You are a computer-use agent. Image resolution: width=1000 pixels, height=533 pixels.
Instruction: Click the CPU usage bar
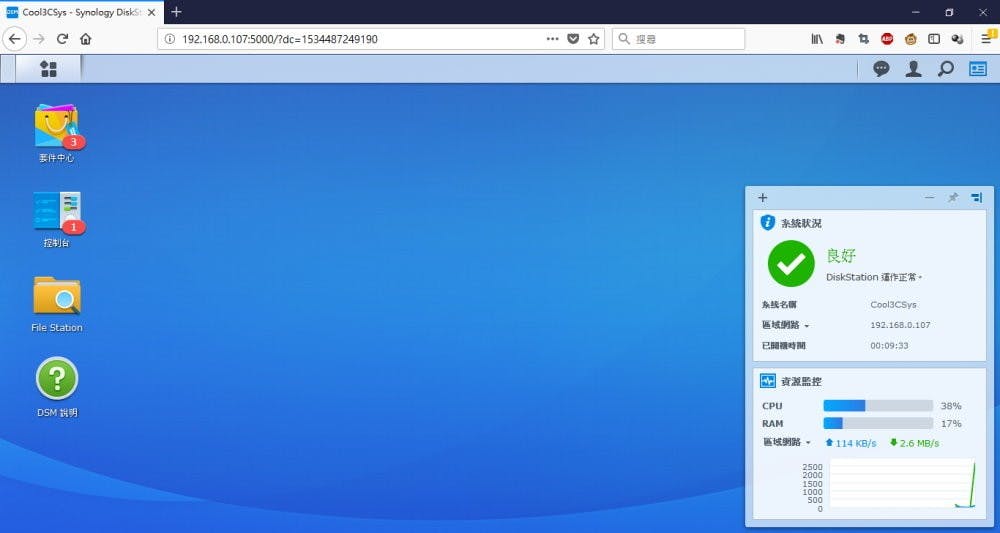tap(878, 405)
